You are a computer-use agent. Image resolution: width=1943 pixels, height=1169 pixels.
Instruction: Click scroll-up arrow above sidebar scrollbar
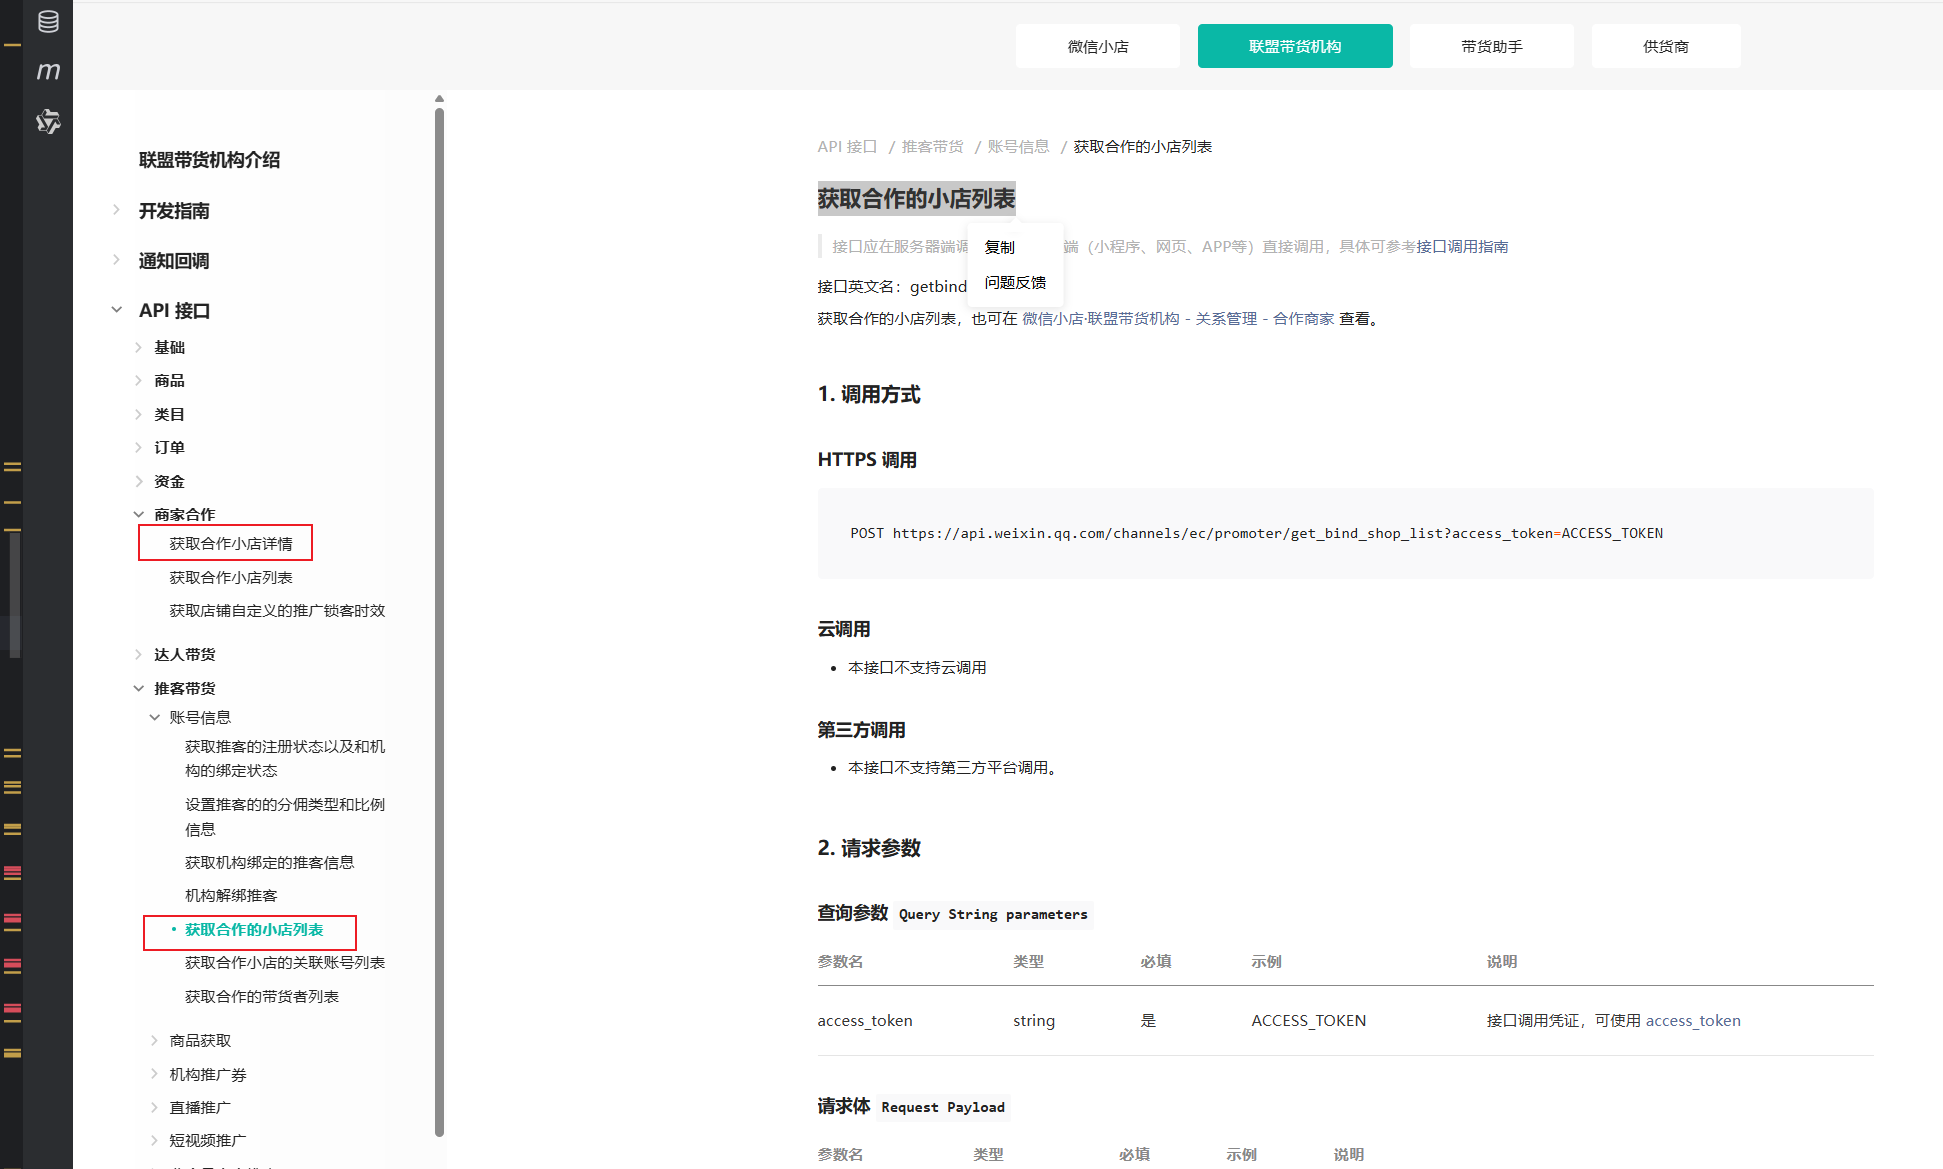coord(439,99)
